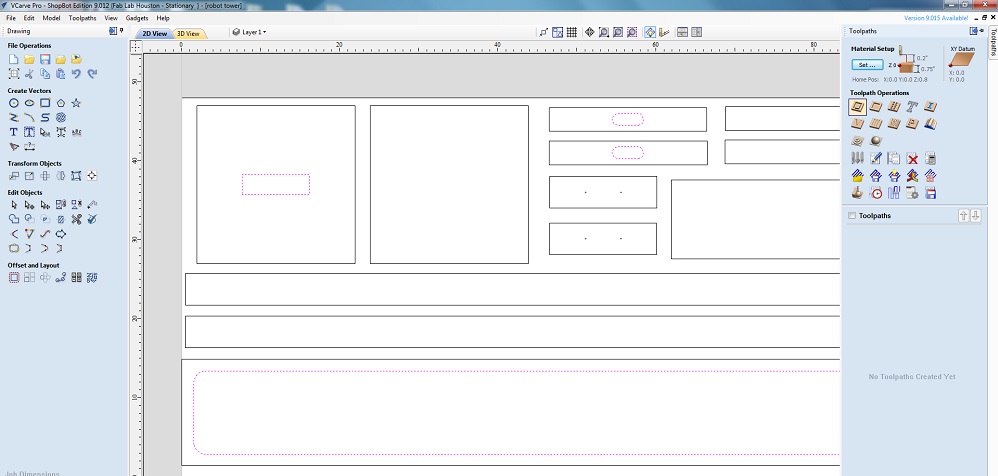This screenshot has width=998, height=476.
Task: Select the Draw Rectangle tool
Action: pyautogui.click(x=45, y=103)
